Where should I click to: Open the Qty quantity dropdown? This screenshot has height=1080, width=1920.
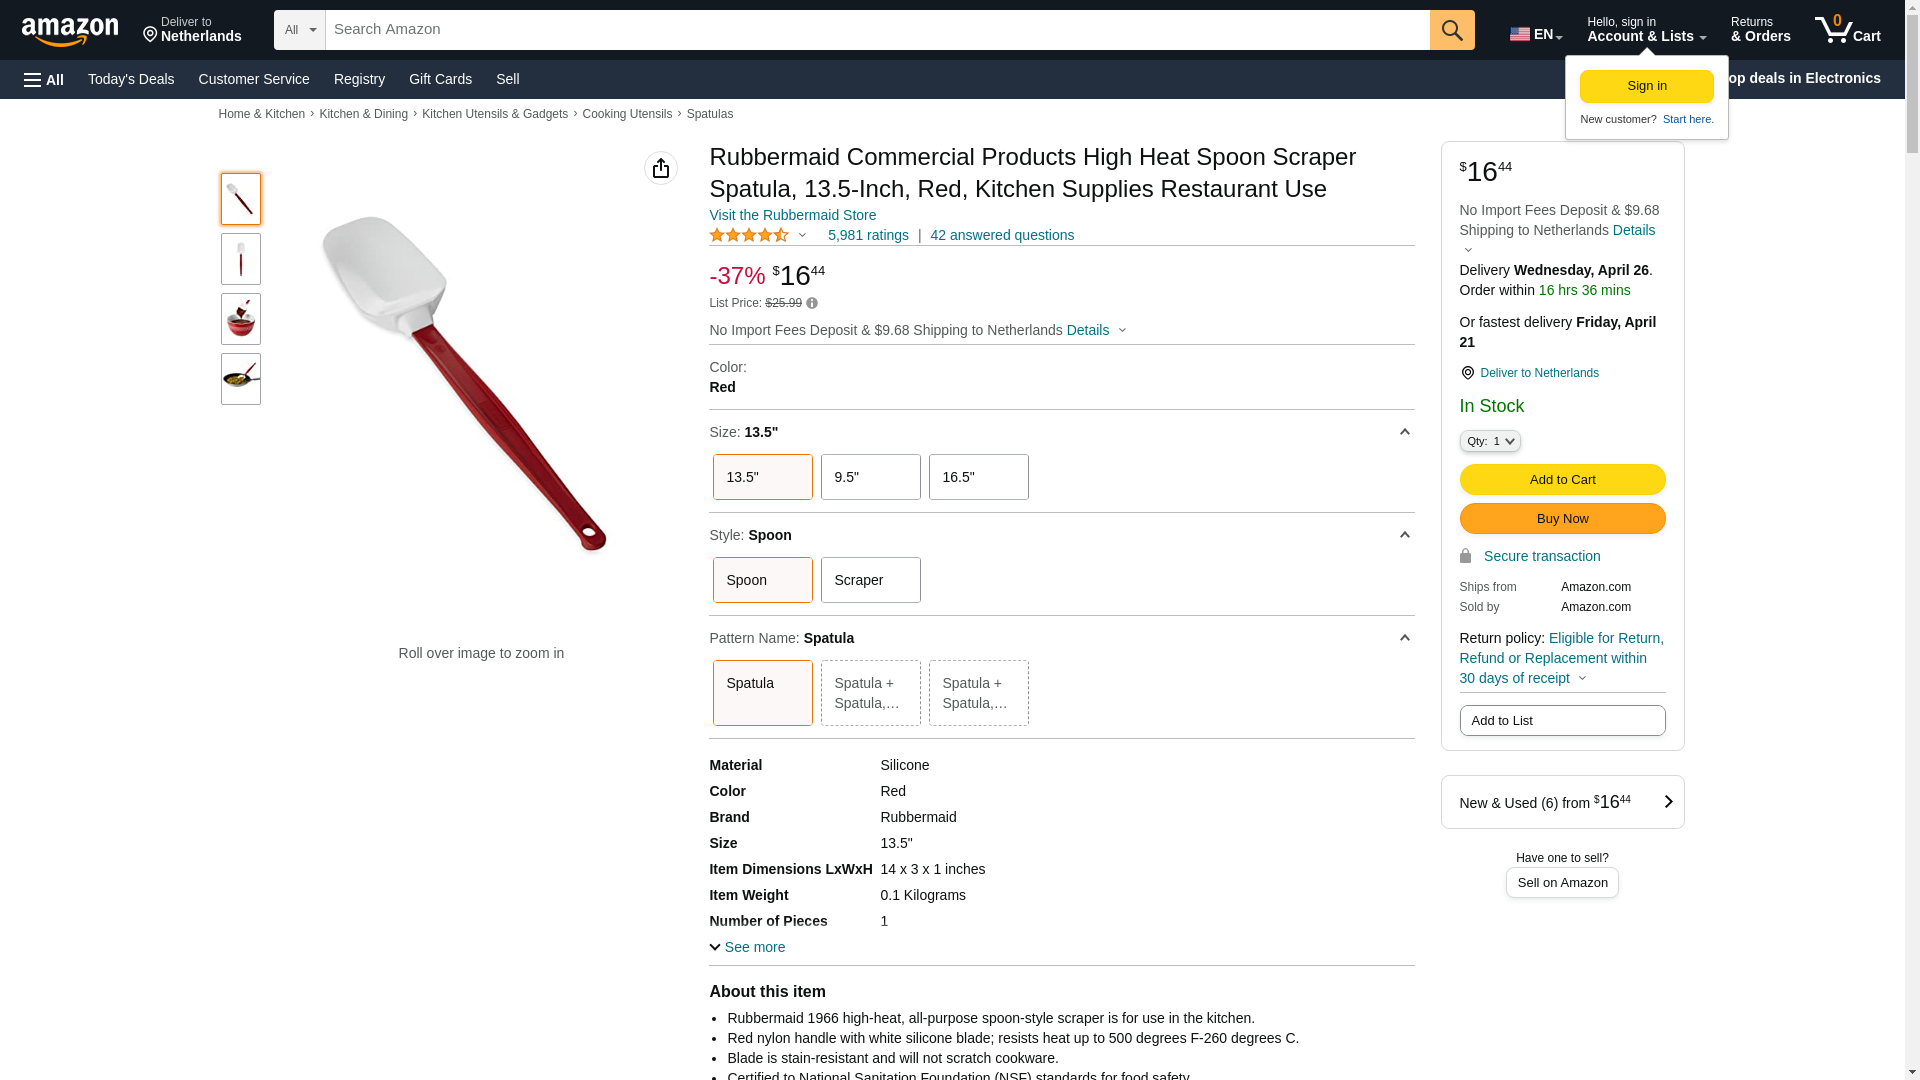click(x=1490, y=441)
